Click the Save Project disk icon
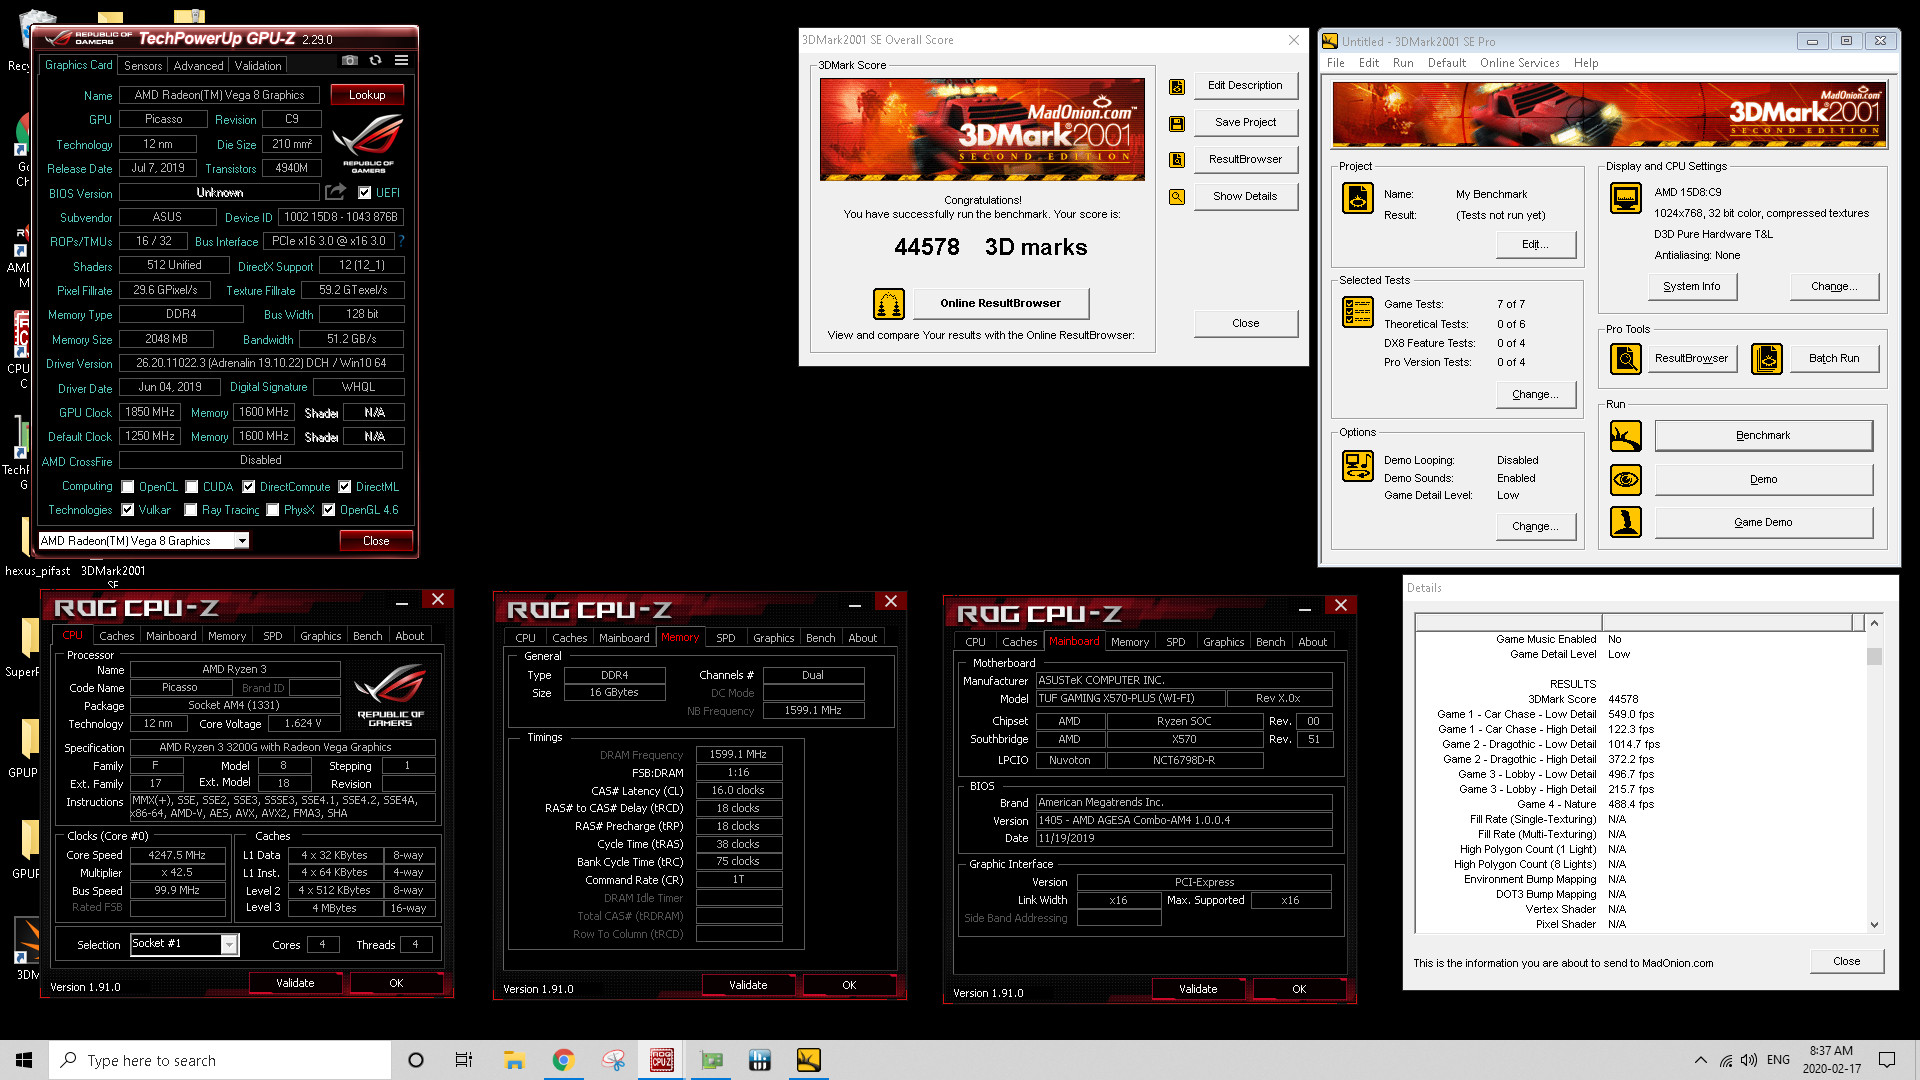This screenshot has width=1920, height=1080. (1177, 124)
